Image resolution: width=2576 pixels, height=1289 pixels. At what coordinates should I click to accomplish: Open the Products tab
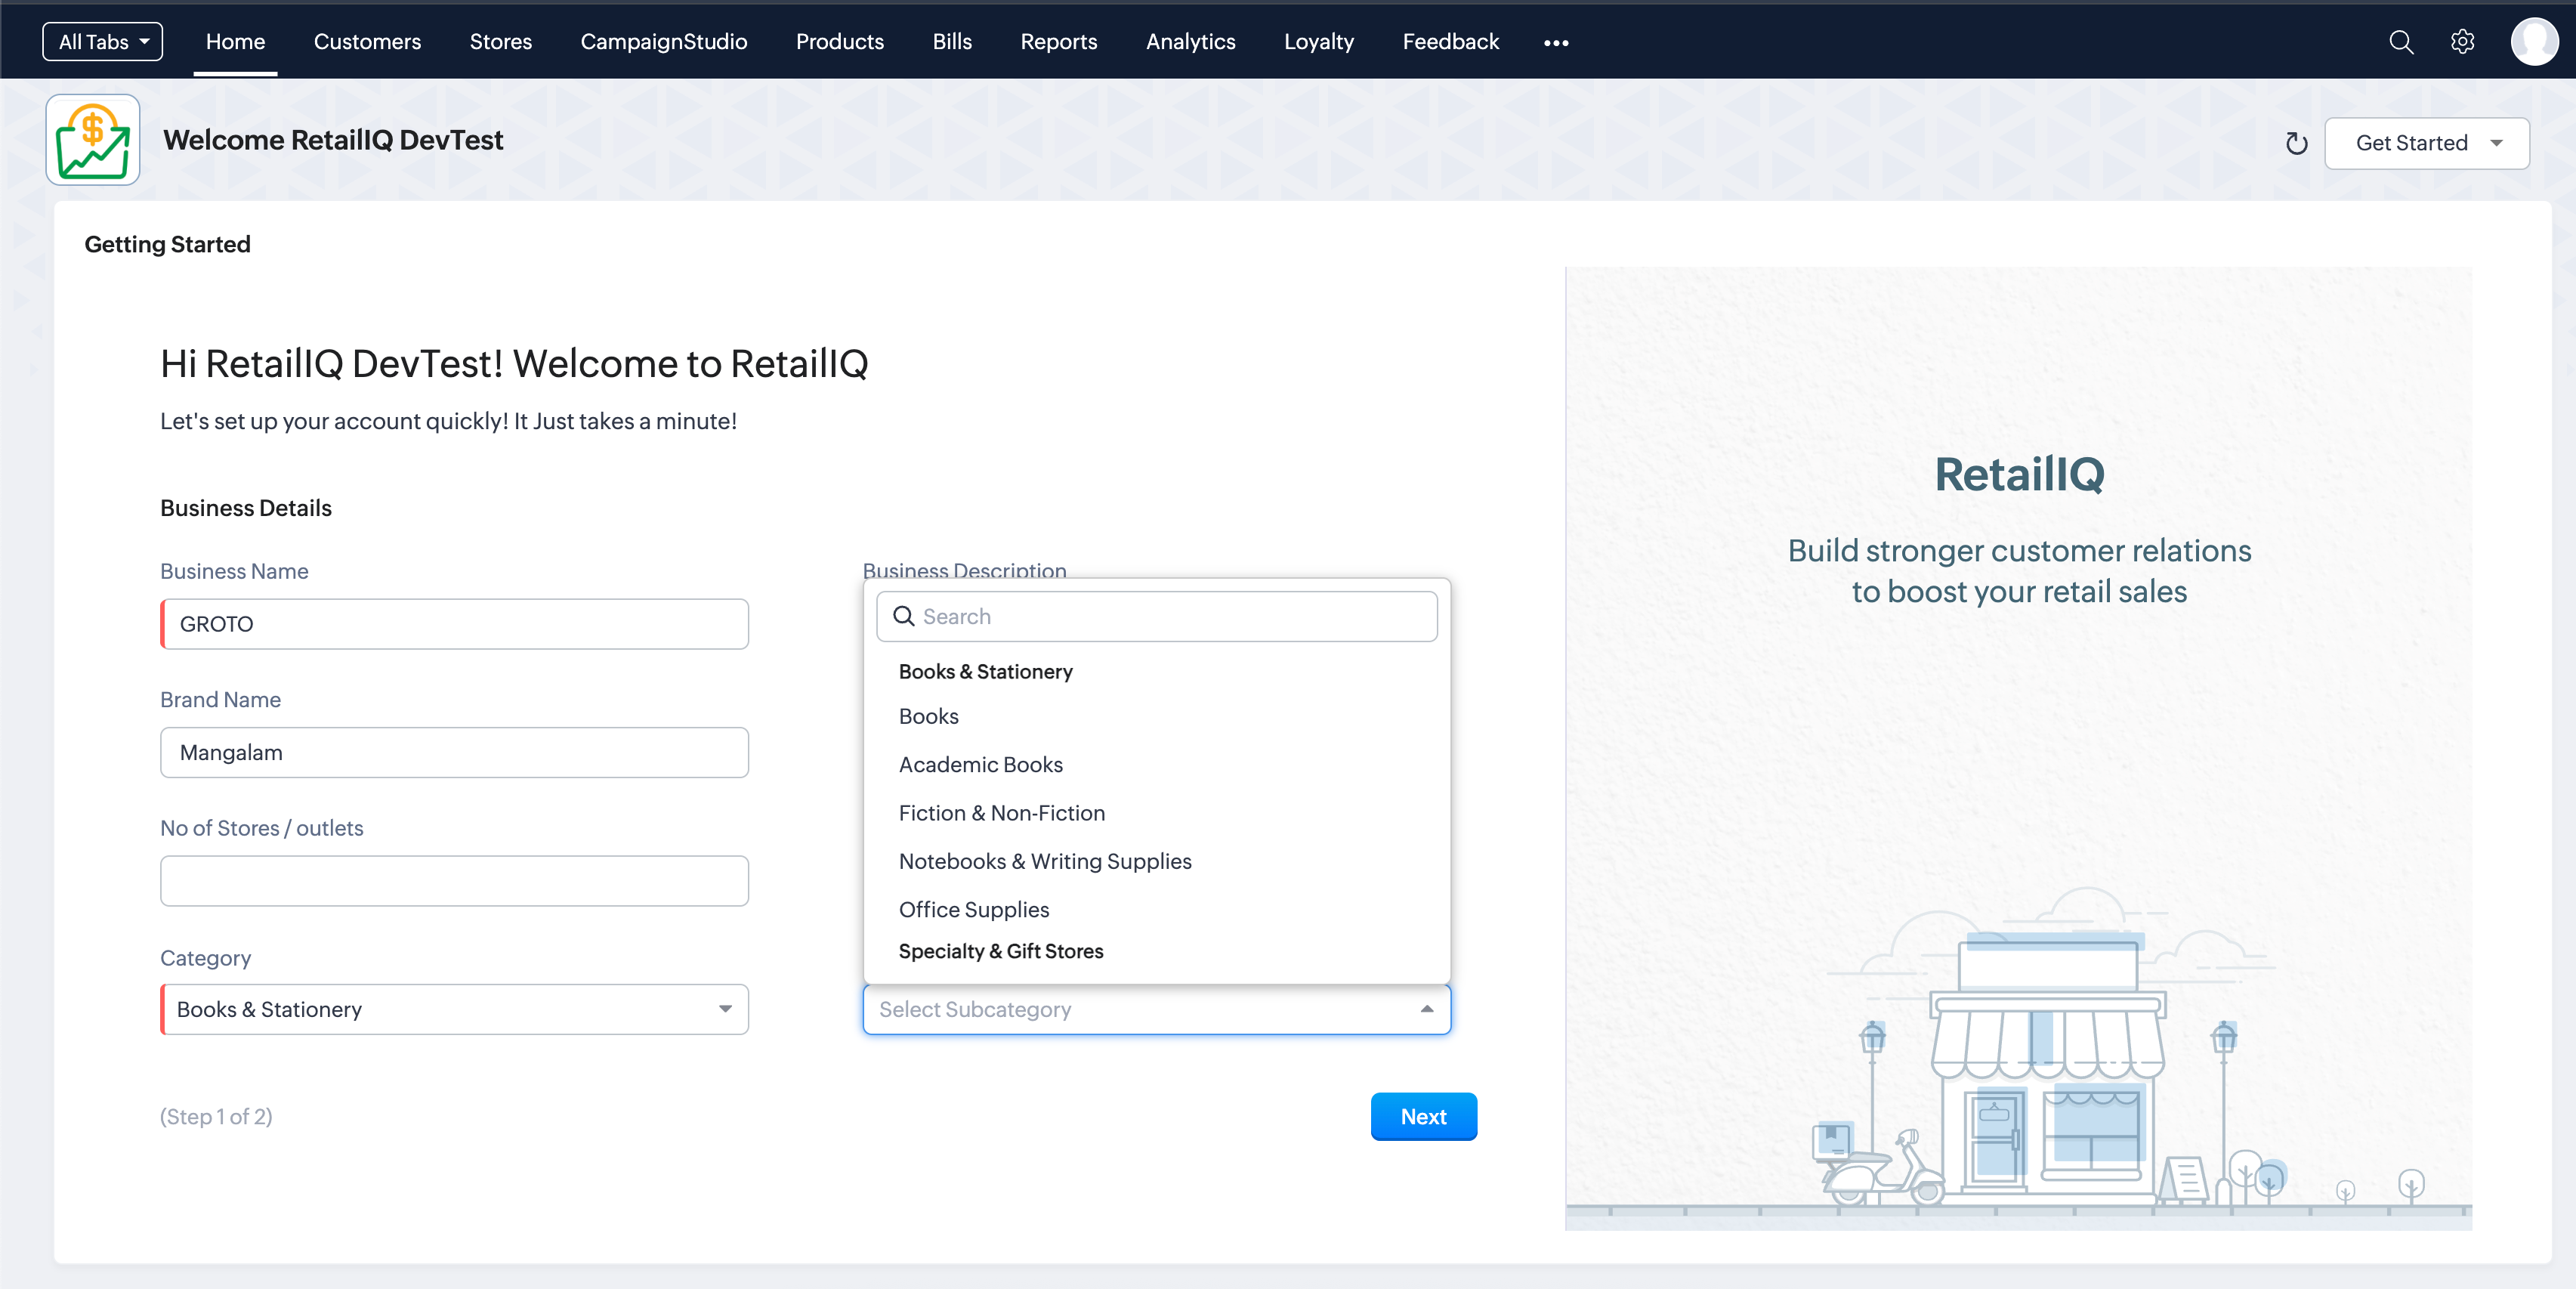[x=839, y=42]
